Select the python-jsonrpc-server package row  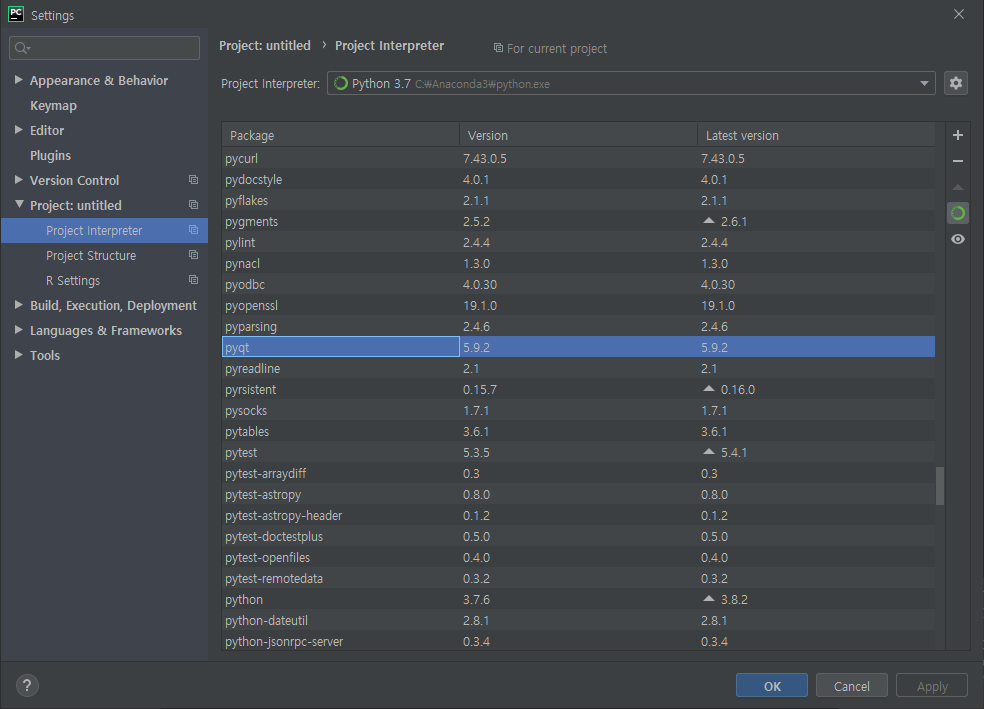pyautogui.click(x=579, y=641)
